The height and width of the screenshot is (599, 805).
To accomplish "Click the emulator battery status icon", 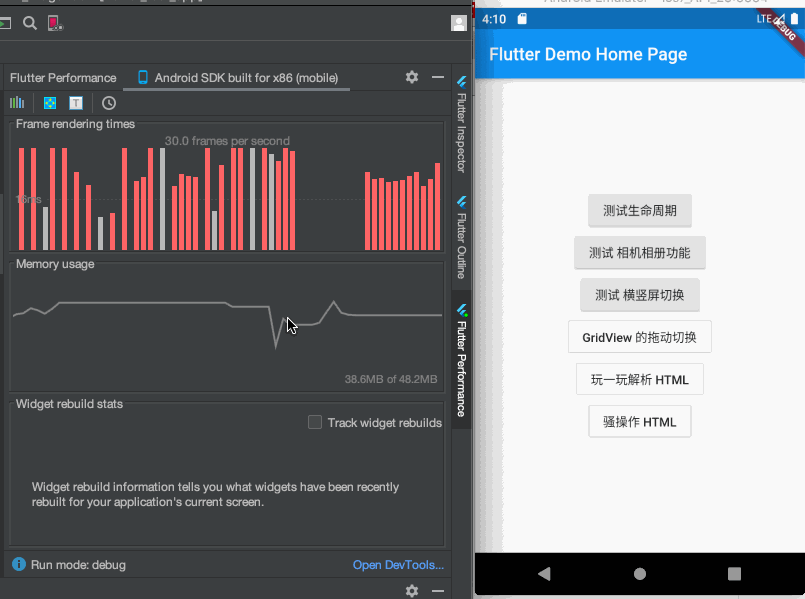I will coord(795,19).
